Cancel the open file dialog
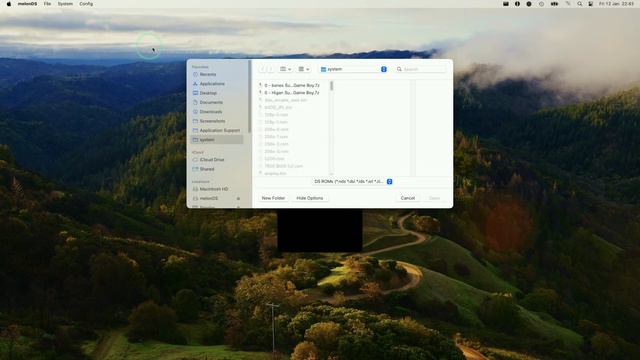Screen dimensions: 640x360 [407, 198]
